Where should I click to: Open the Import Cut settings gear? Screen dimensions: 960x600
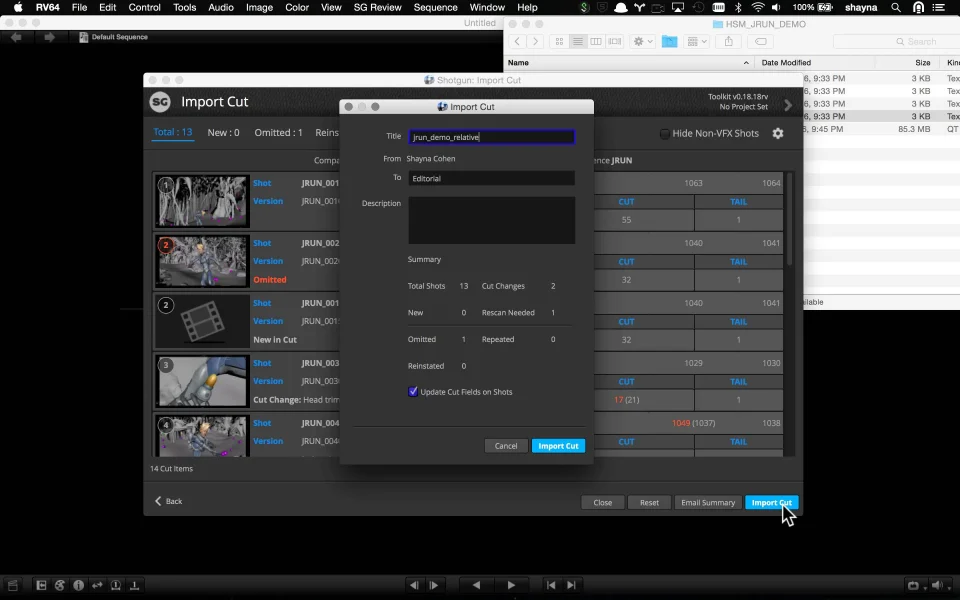778,133
